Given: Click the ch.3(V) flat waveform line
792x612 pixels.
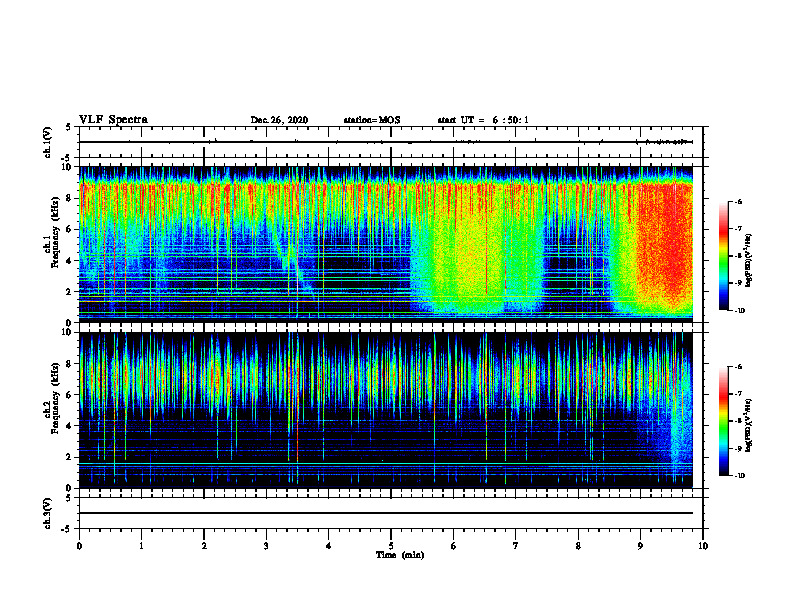Looking at the screenshot, I should pos(386,513).
